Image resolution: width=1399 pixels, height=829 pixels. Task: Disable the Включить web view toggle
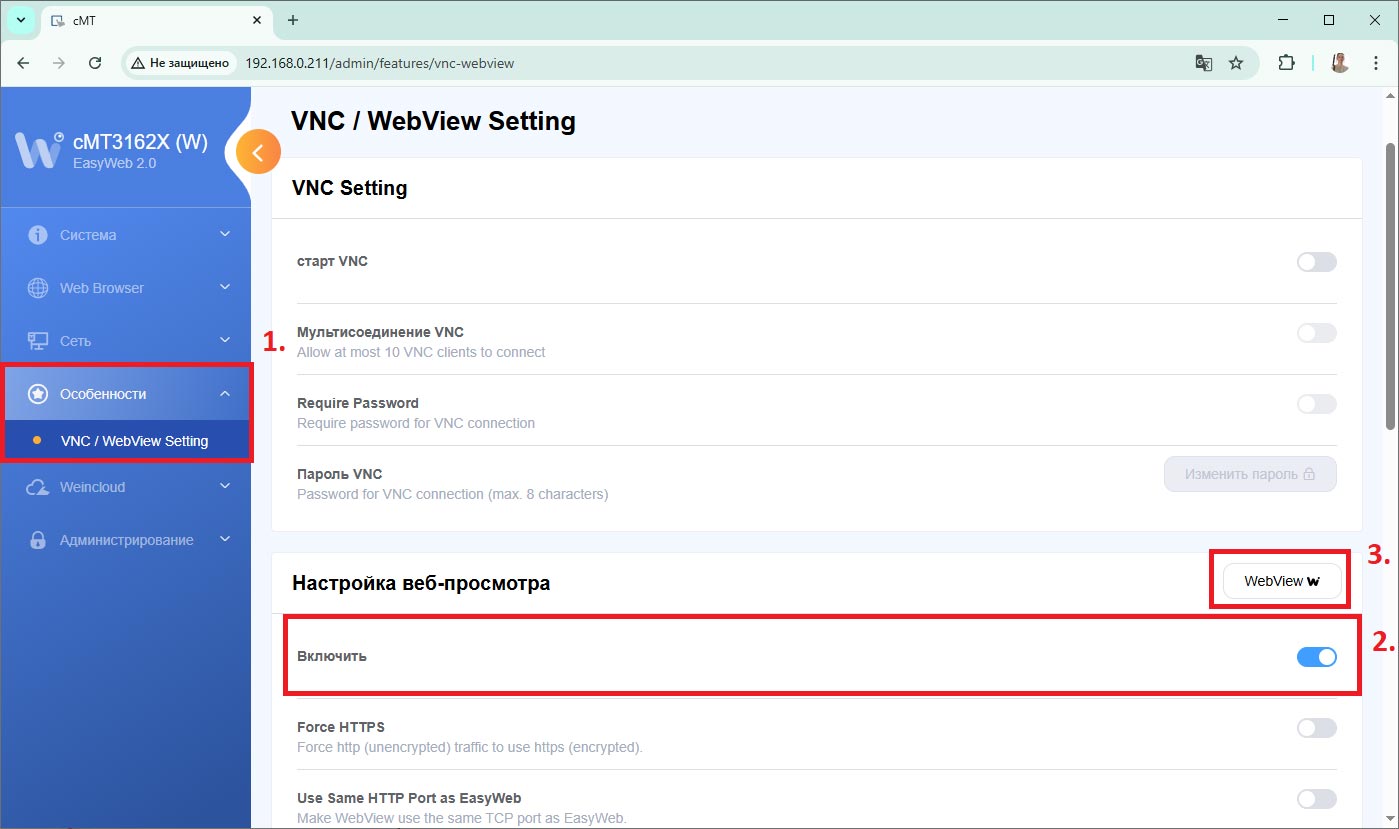click(x=1316, y=657)
